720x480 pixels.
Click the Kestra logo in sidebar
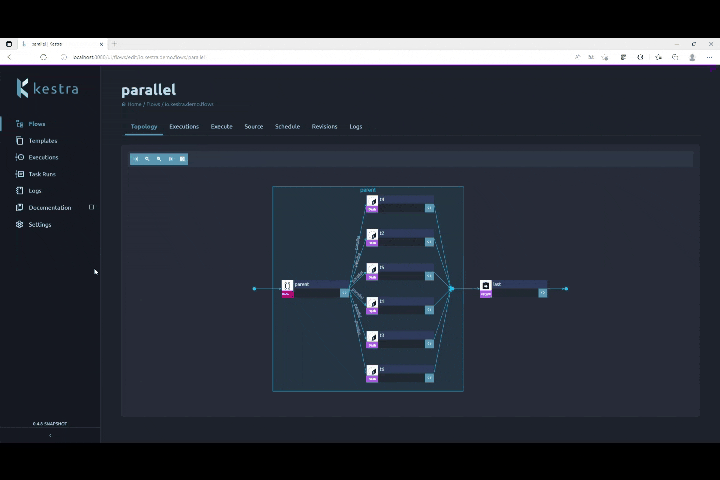tap(47, 88)
